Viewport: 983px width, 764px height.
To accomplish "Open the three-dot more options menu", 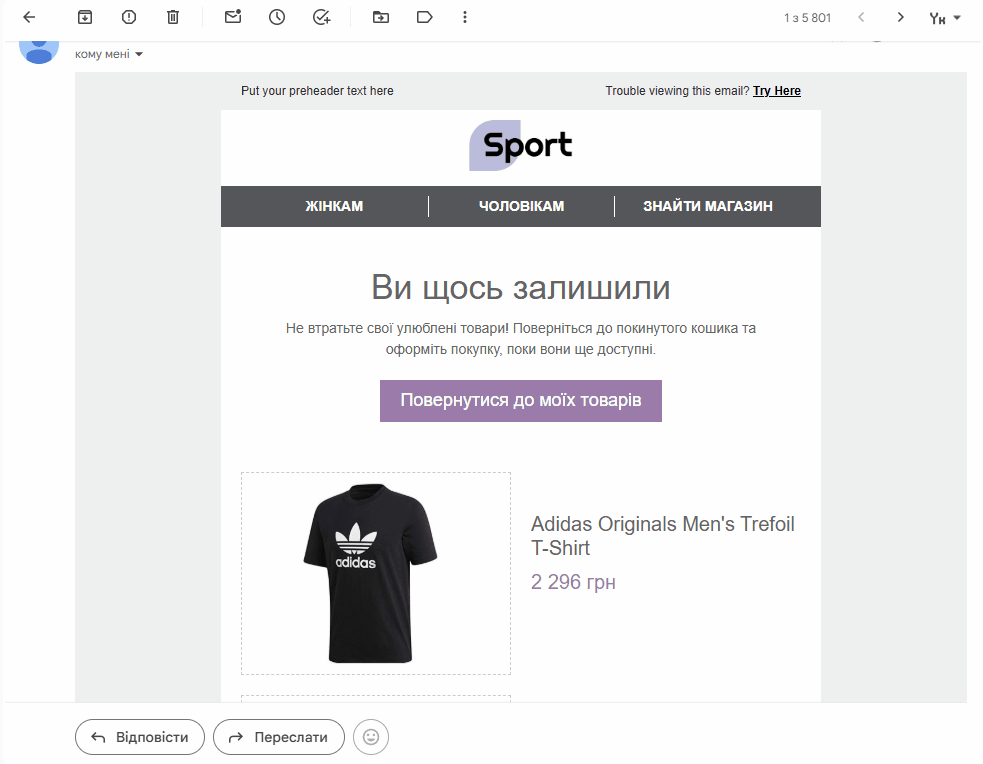I will point(465,18).
